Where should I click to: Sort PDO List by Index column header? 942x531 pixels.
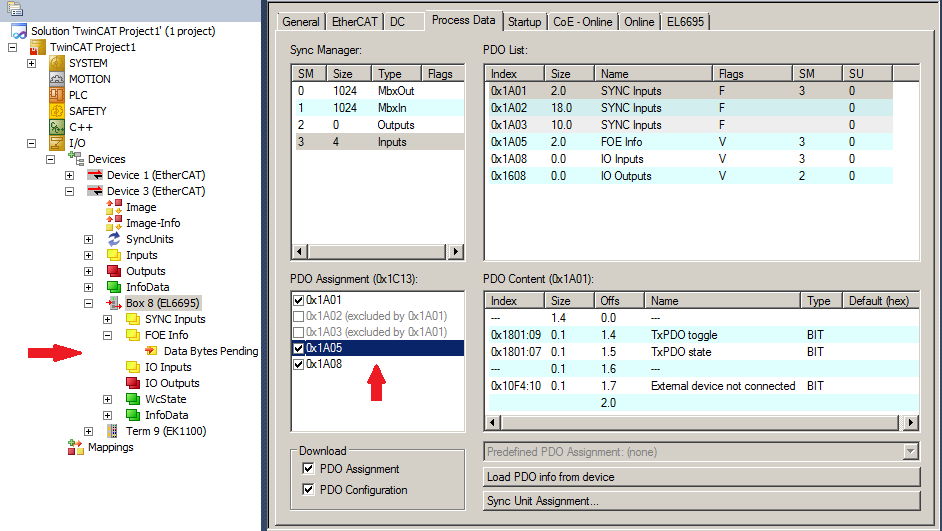(x=514, y=73)
